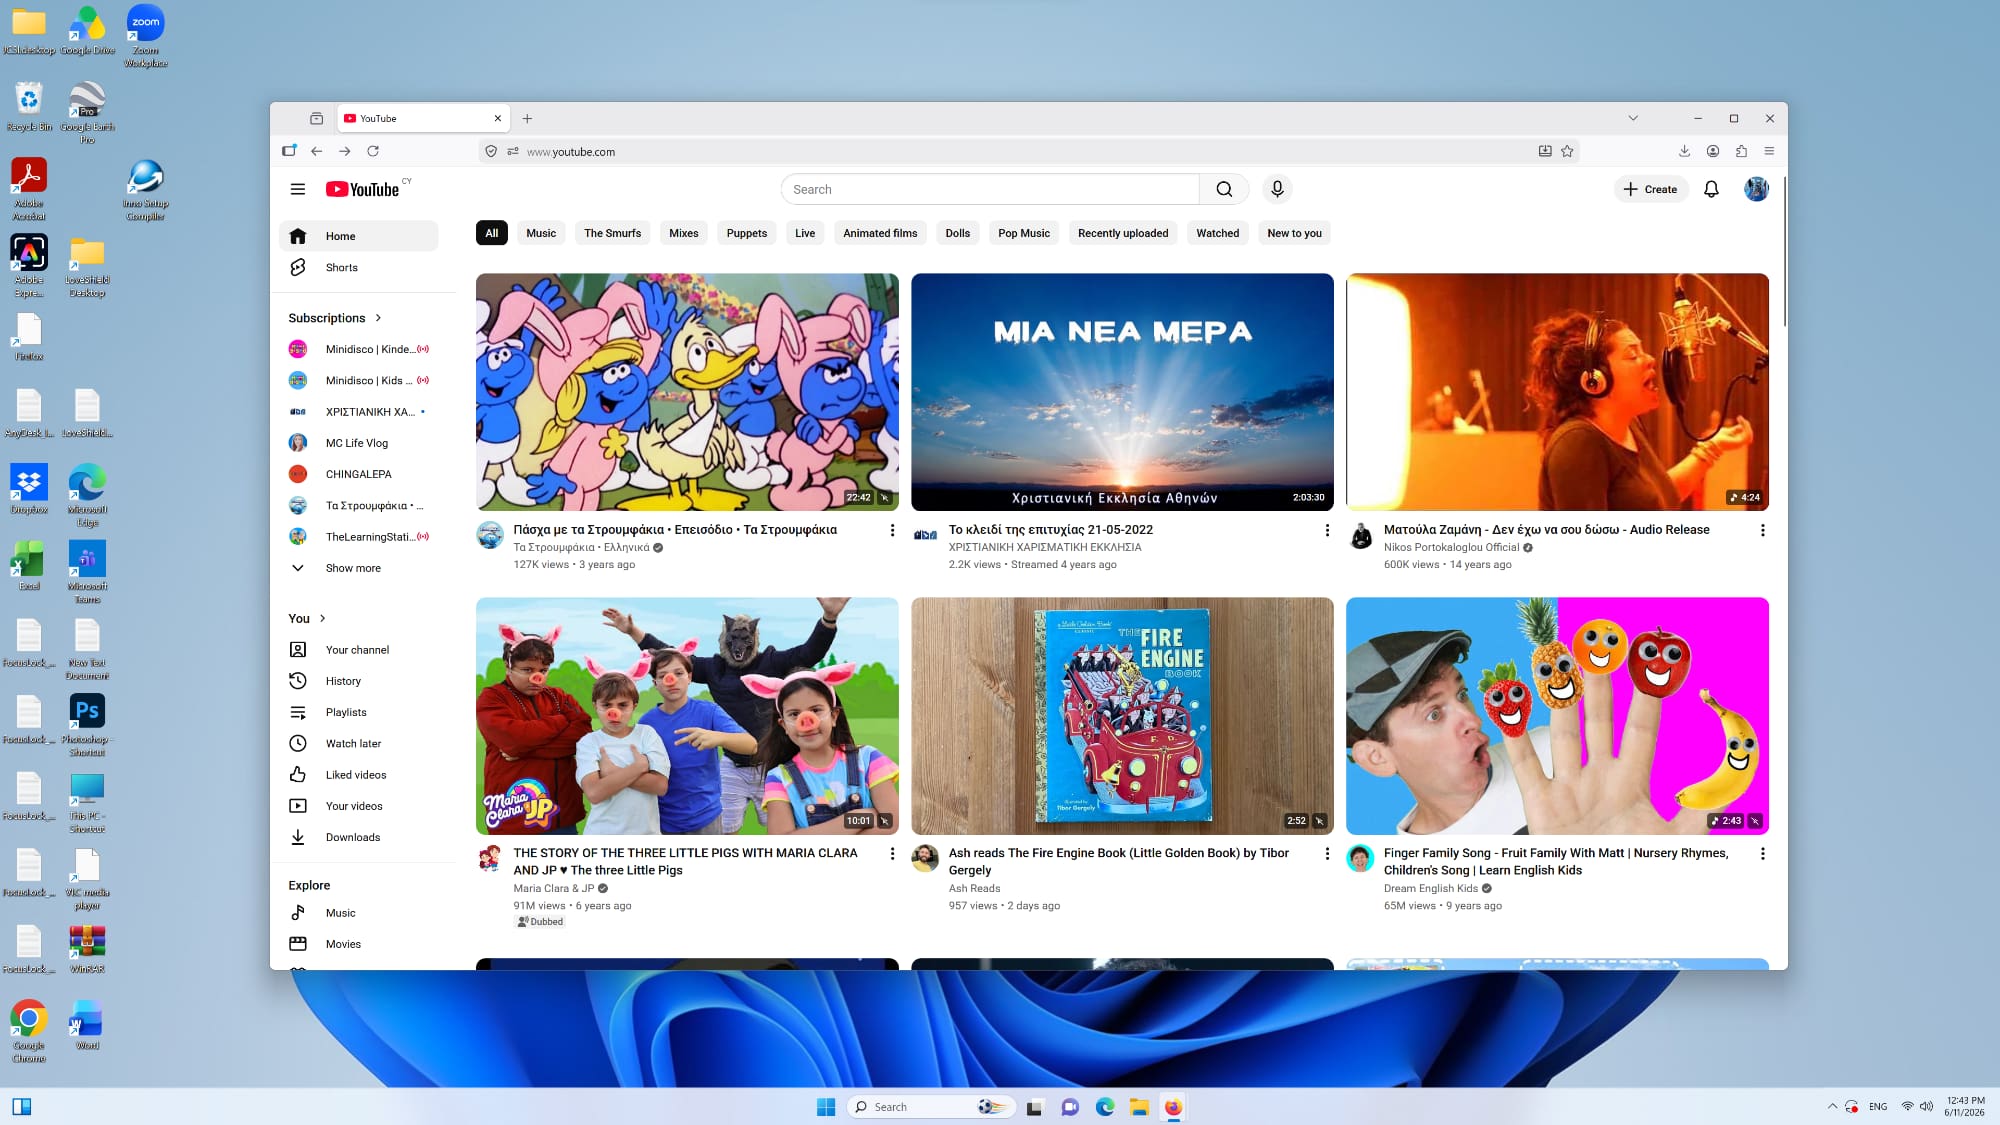Select the New to you filter chip
The width and height of the screenshot is (2000, 1125).
coord(1294,233)
